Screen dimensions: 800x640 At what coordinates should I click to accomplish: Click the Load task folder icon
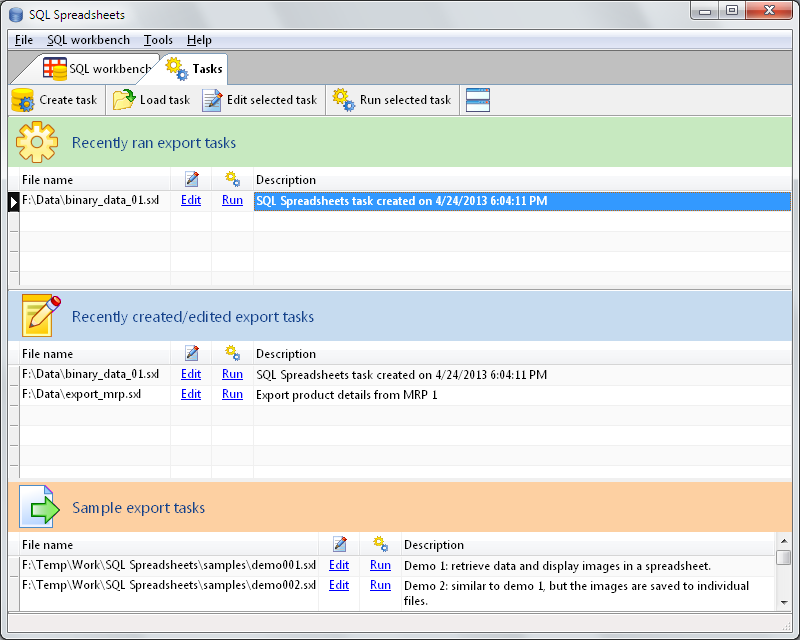[x=124, y=100]
